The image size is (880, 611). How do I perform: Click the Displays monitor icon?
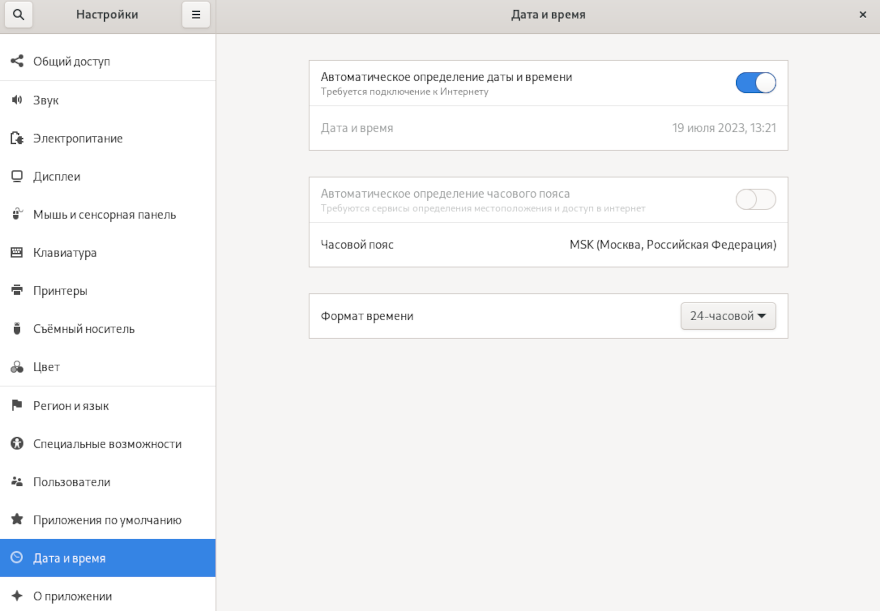tap(17, 176)
